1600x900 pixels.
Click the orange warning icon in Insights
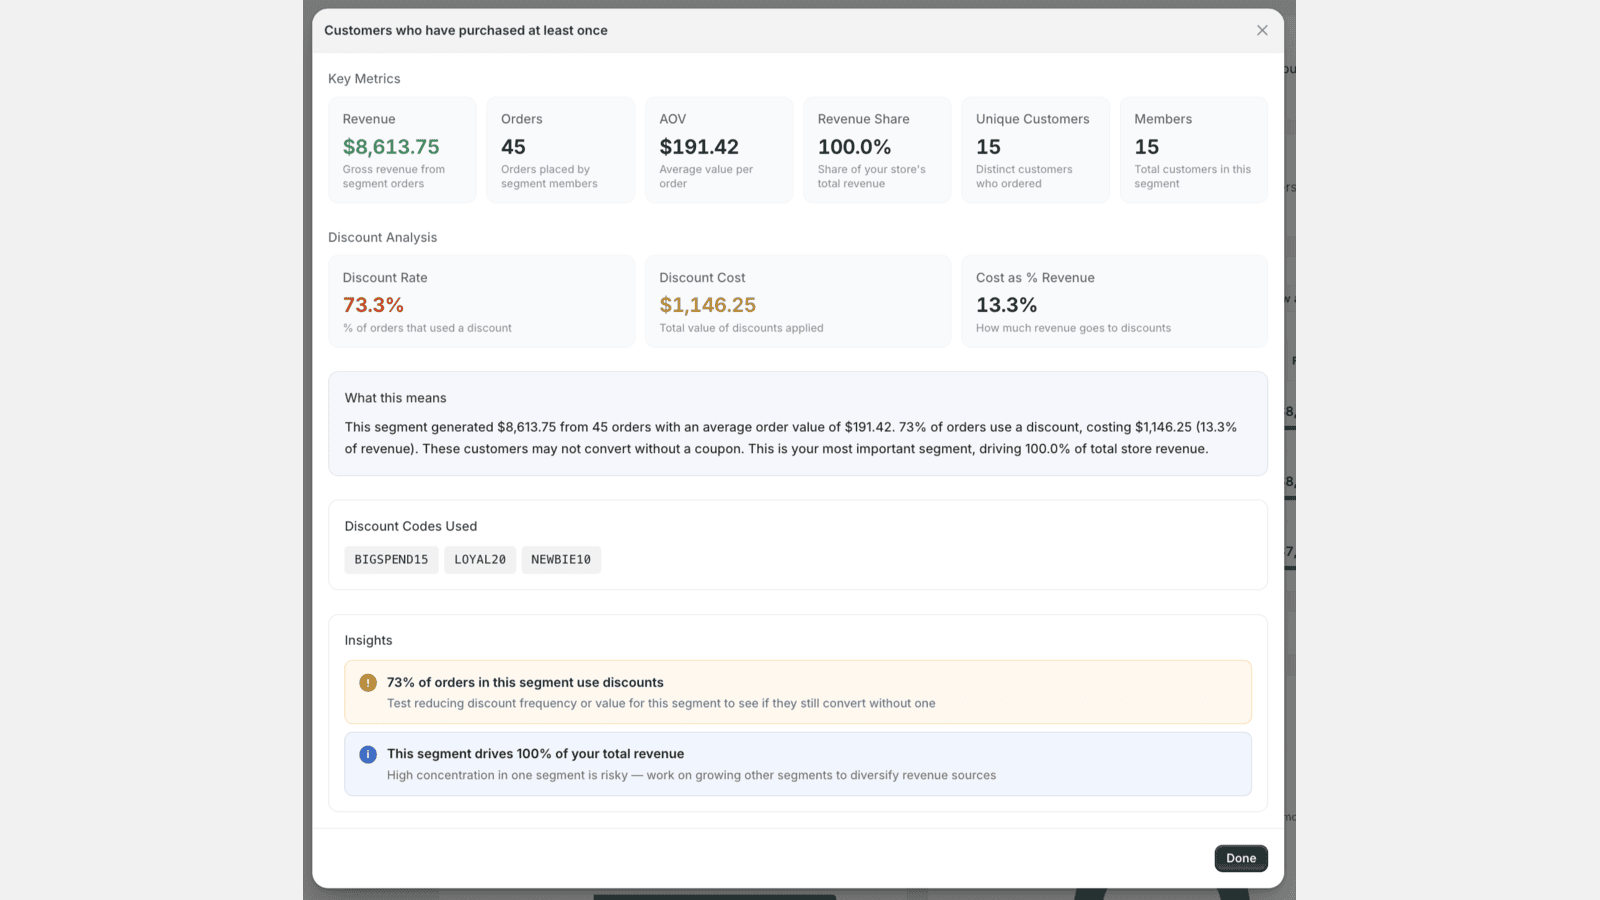[x=367, y=682]
